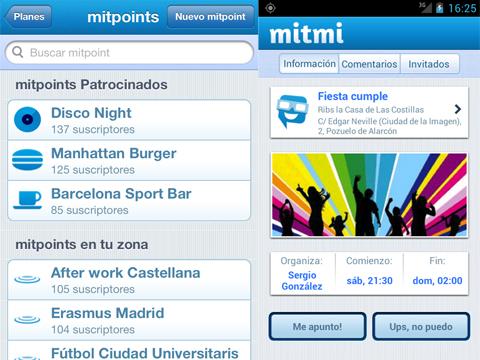Tap the mitmi logo in the header
The height and width of the screenshot is (360, 480).
(306, 33)
